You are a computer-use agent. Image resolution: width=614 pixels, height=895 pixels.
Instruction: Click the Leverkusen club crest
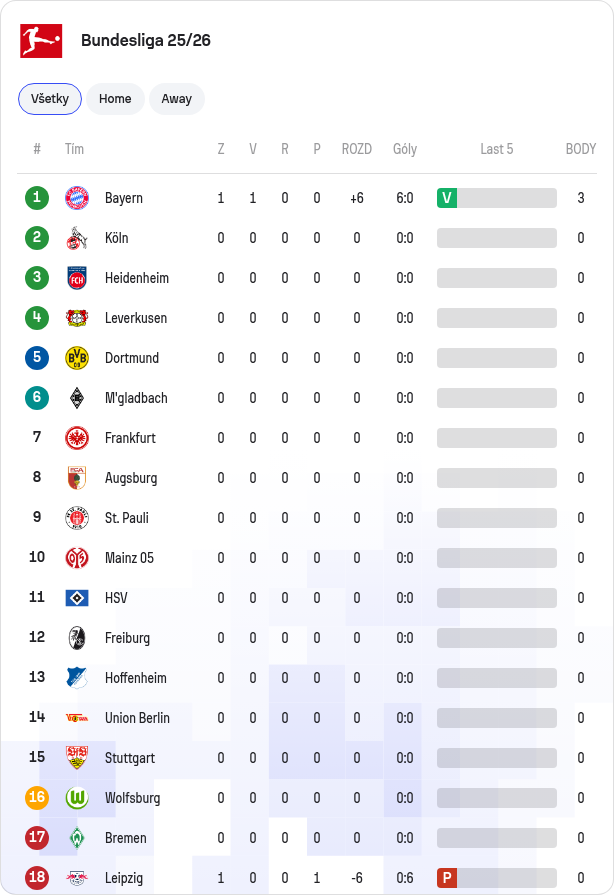click(x=77, y=318)
